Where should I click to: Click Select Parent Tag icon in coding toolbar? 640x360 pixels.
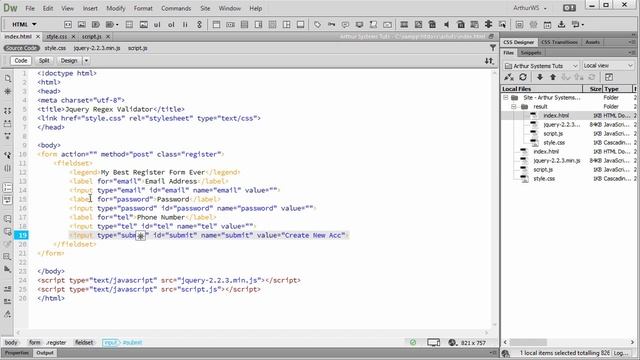[7, 156]
